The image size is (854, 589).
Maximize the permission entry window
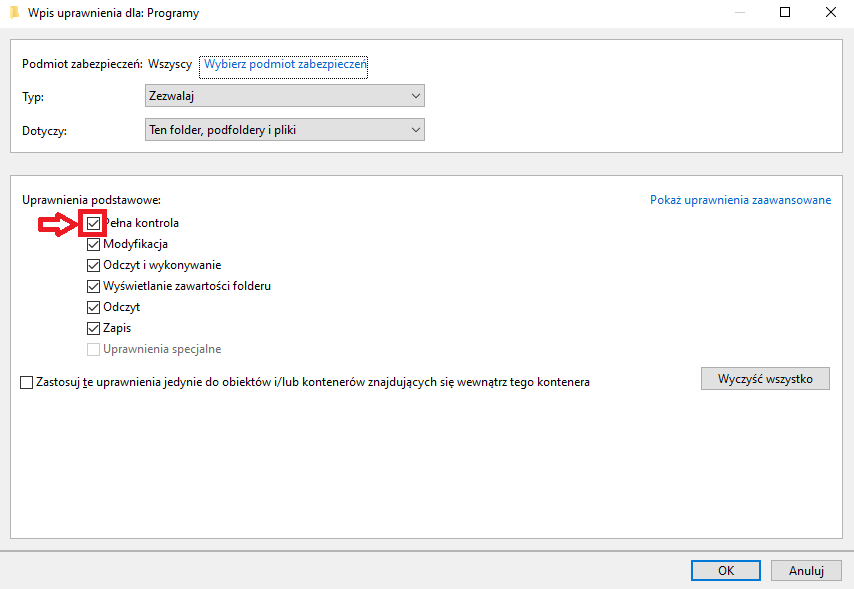(x=785, y=13)
